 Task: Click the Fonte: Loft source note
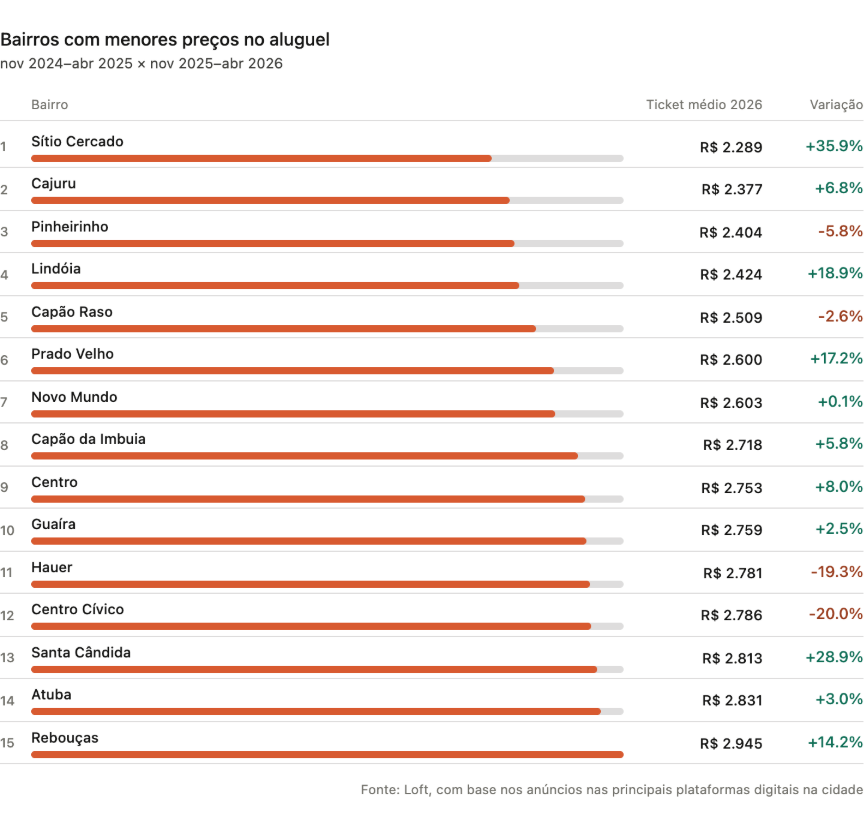pyautogui.click(x=611, y=790)
